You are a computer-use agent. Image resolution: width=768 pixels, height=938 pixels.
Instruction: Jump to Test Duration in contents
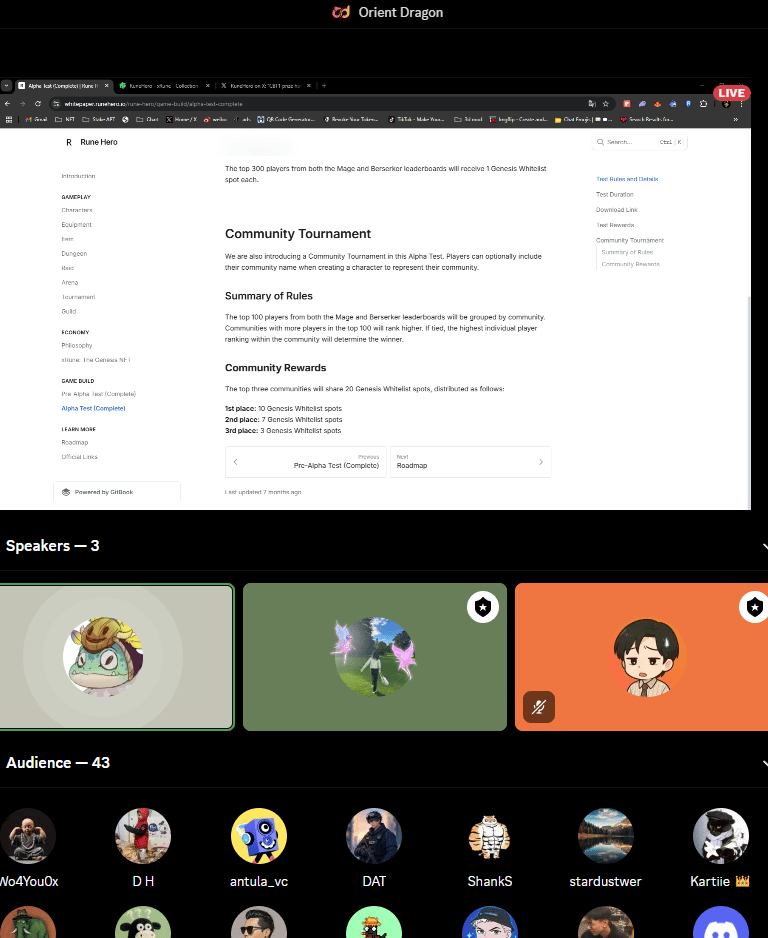(614, 194)
